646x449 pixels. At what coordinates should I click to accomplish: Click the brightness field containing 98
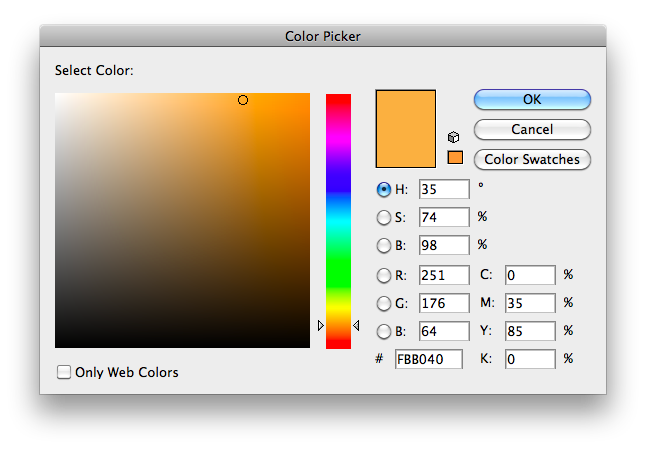point(444,245)
